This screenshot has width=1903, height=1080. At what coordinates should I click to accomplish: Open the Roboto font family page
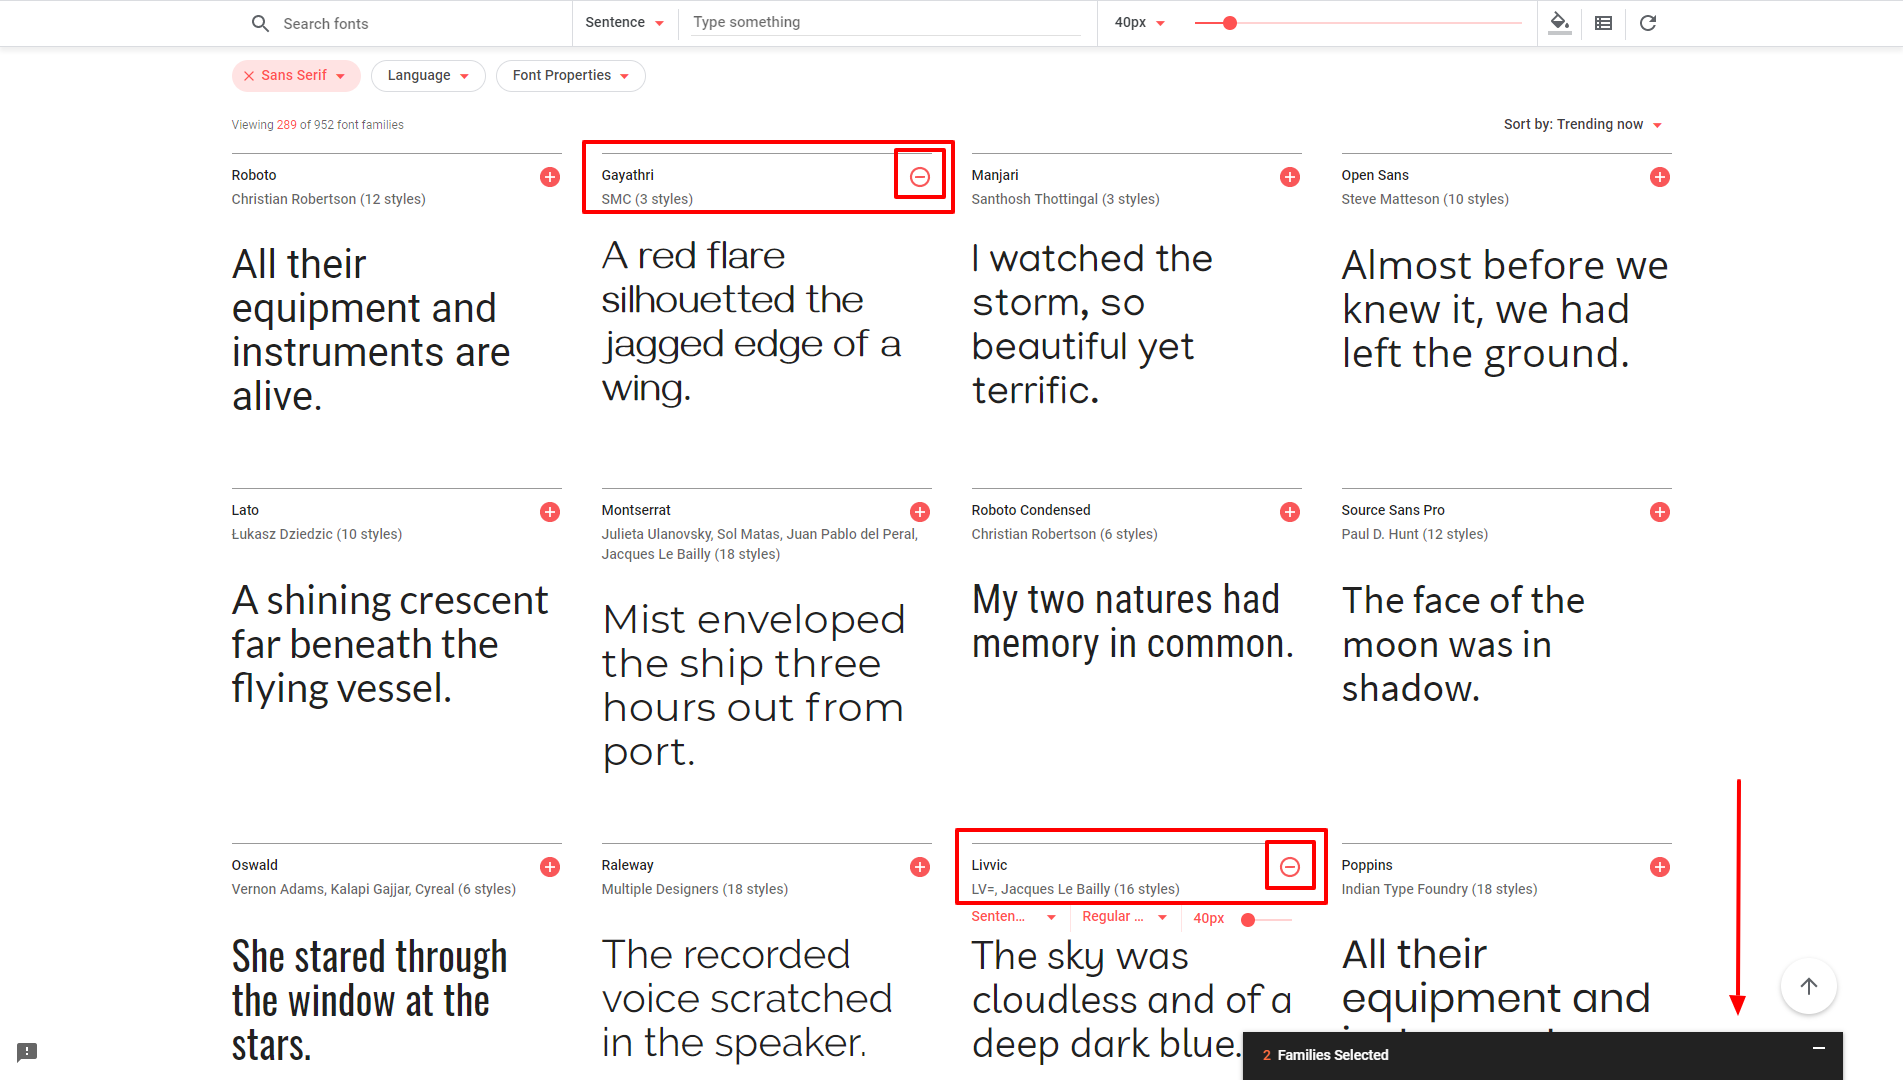pyautogui.click(x=254, y=175)
